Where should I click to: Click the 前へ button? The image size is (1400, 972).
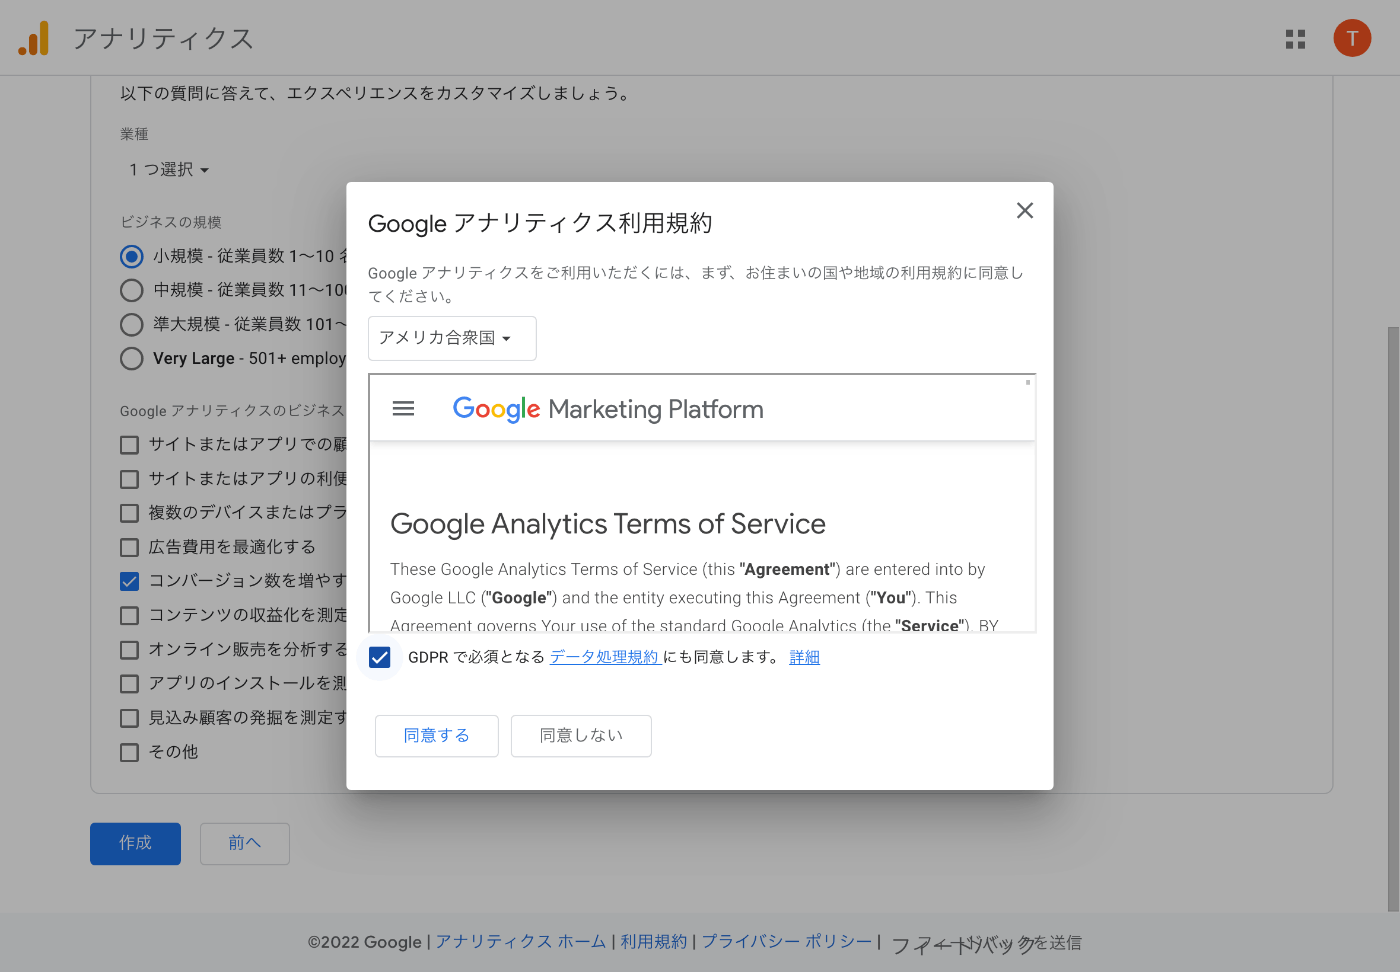(x=245, y=844)
